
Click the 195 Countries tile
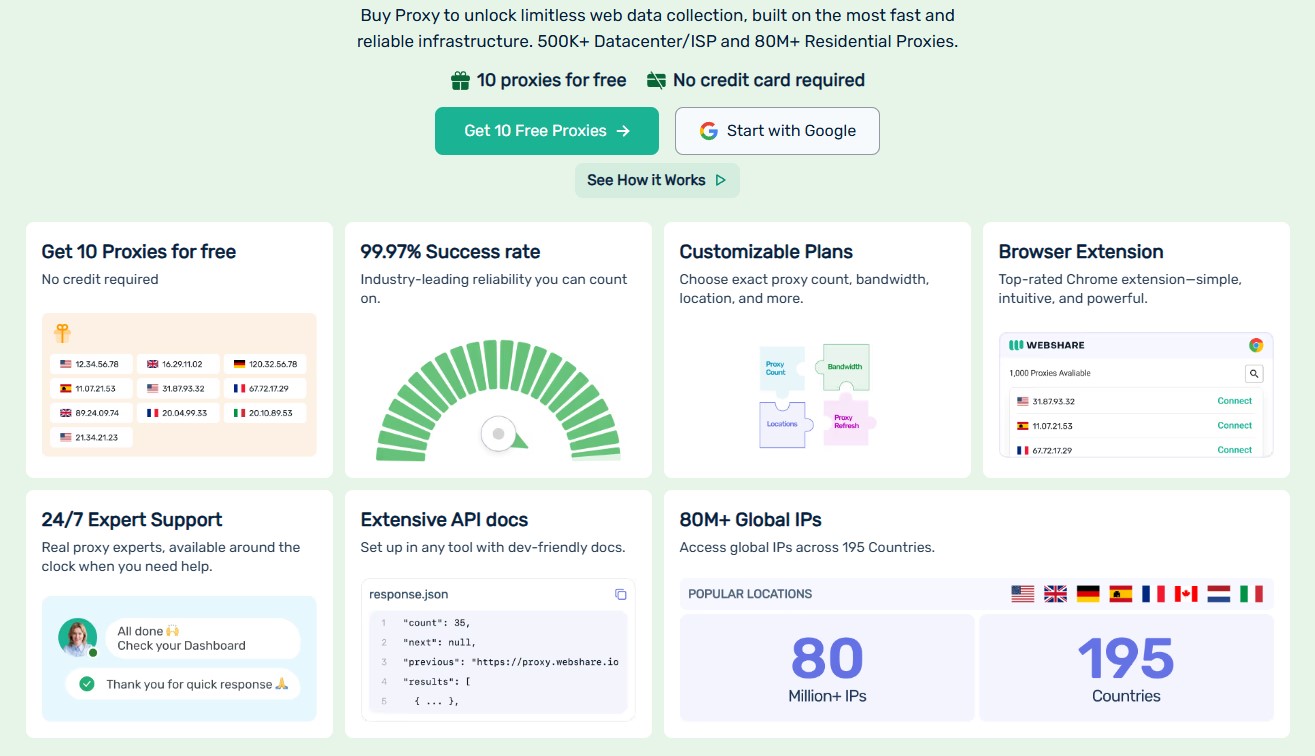(x=1126, y=667)
